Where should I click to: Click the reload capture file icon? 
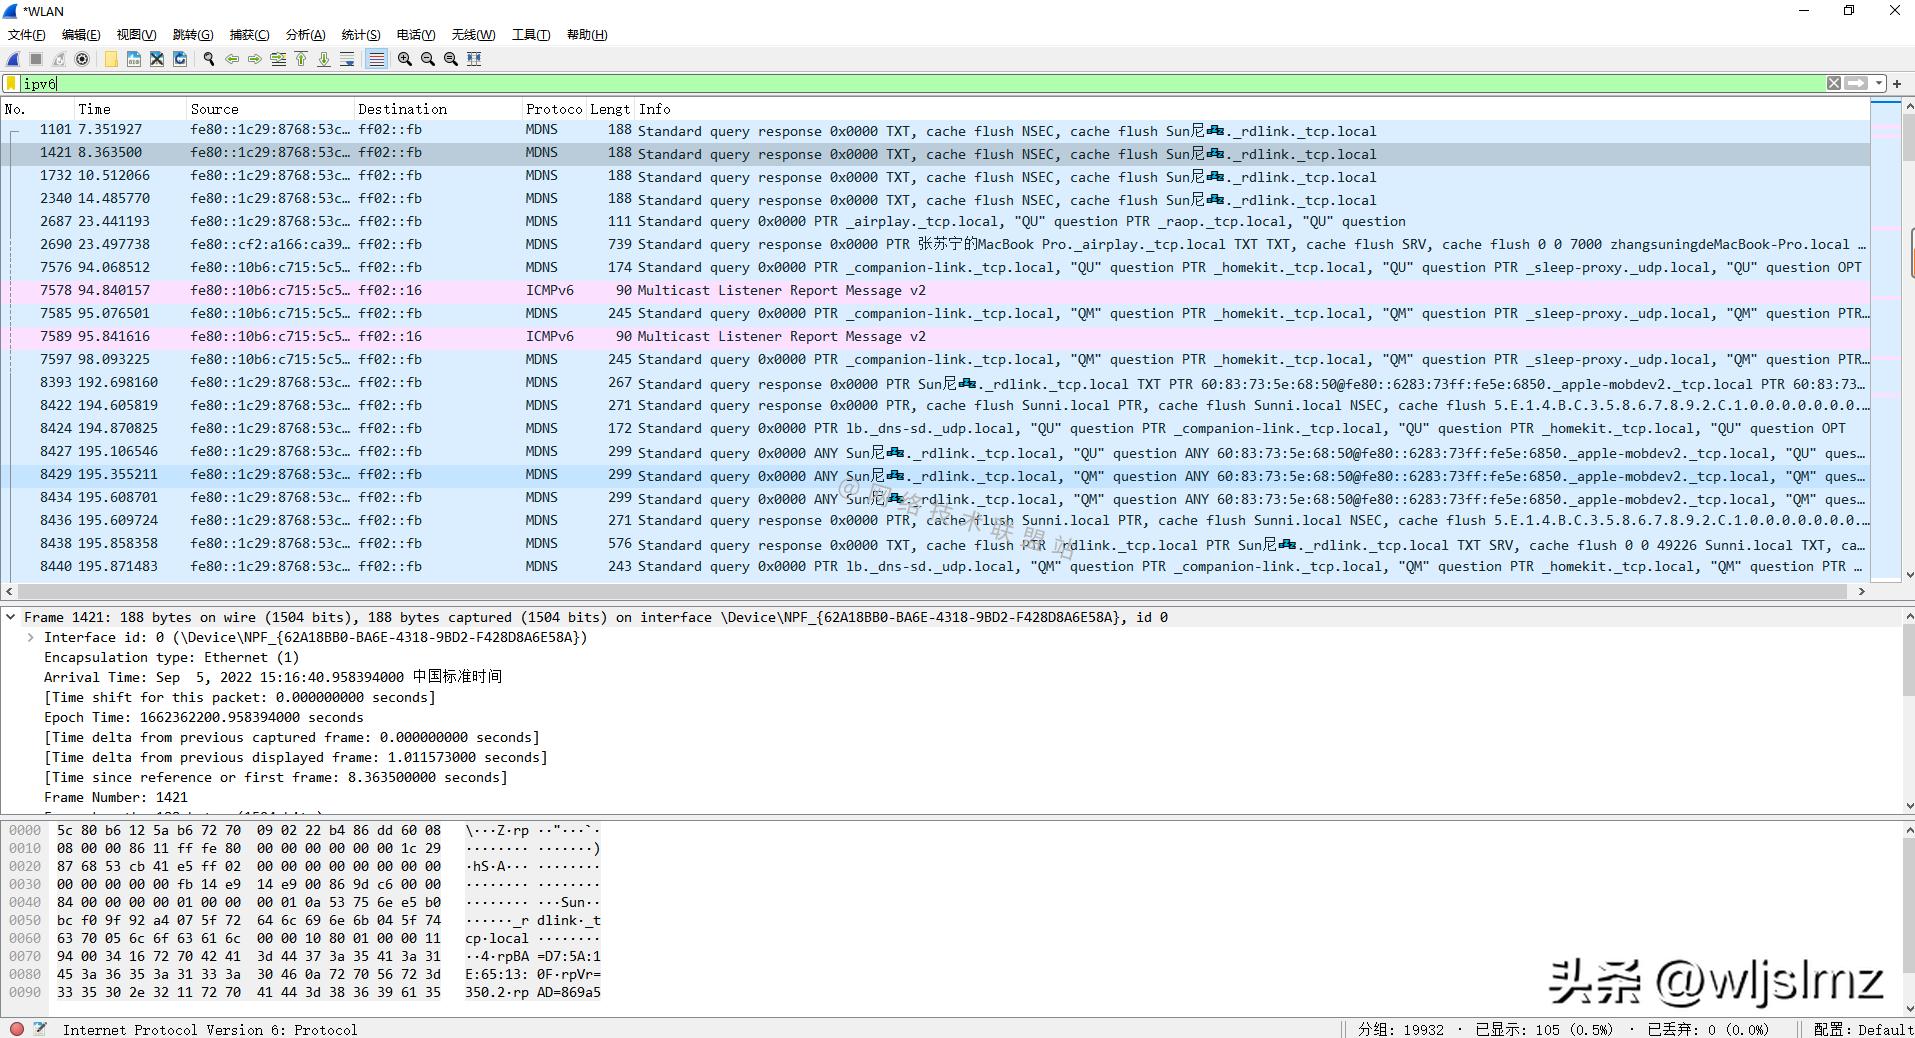180,59
